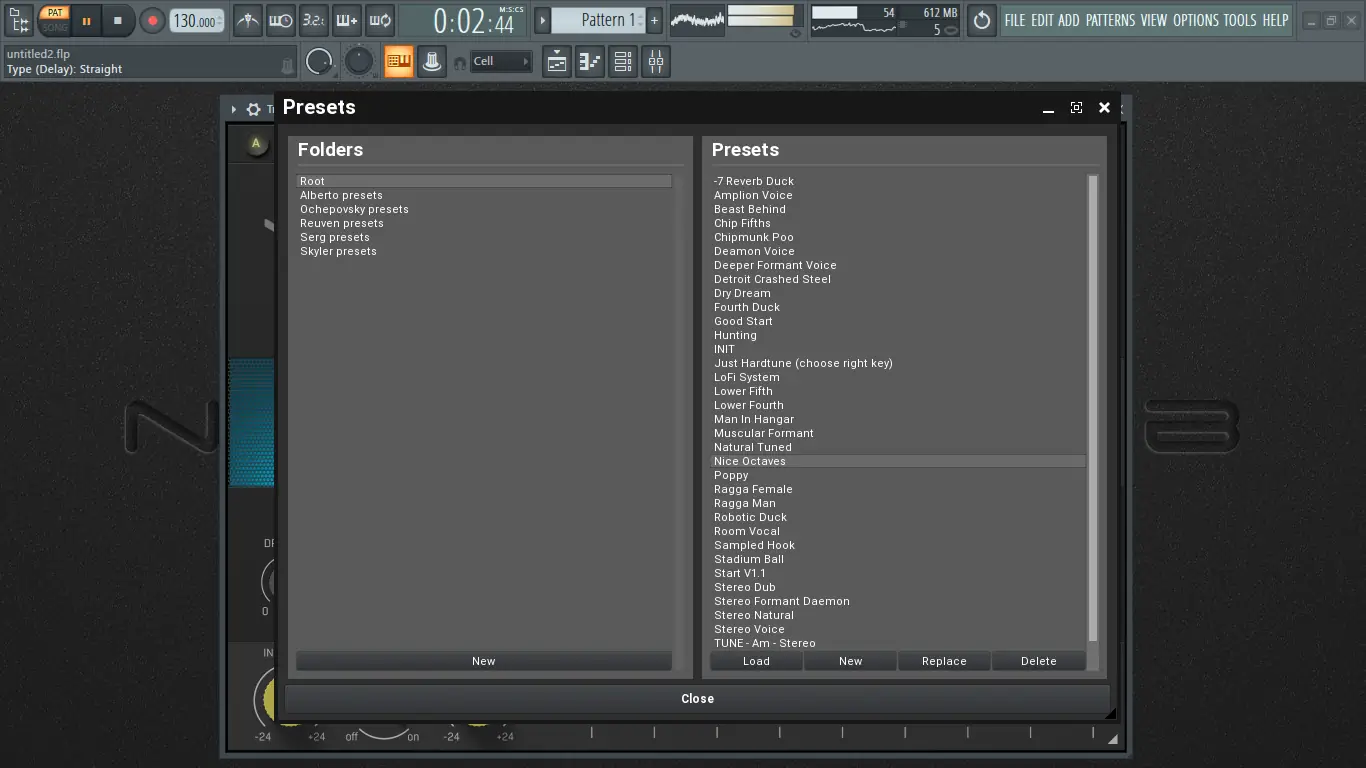The width and height of the screenshot is (1366, 768).
Task: Click the red record button
Action: (152, 20)
